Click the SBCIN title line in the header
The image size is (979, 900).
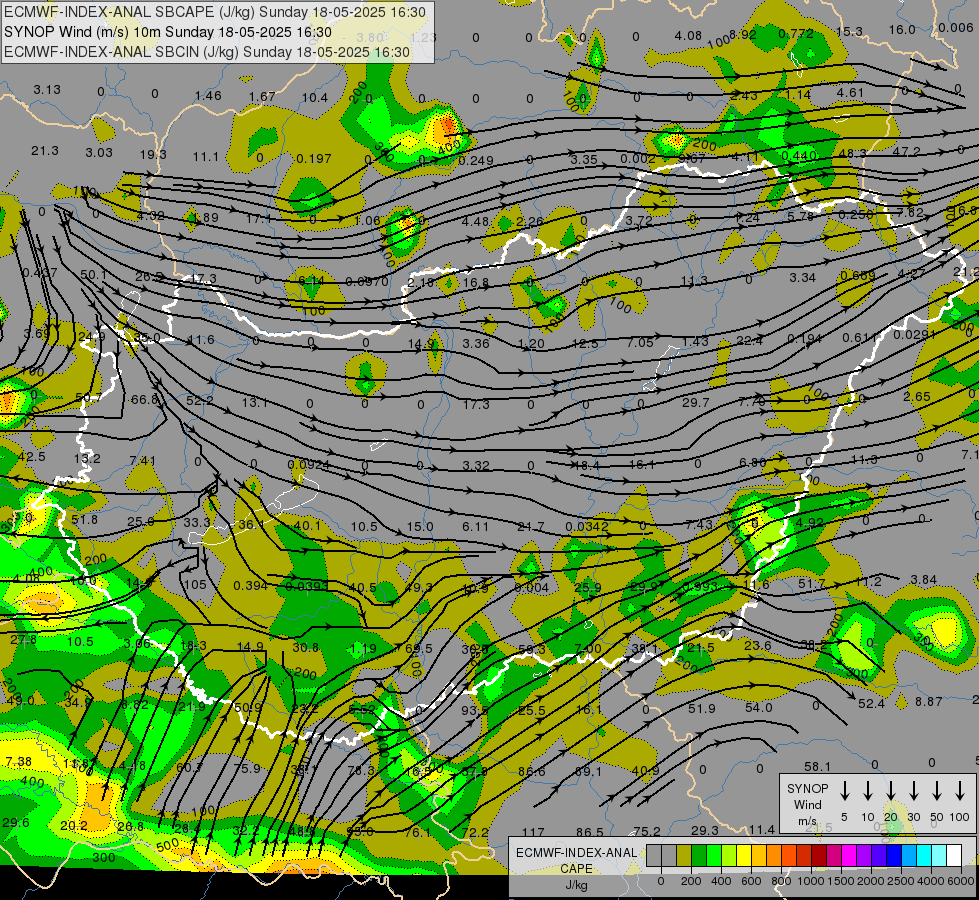pyautogui.click(x=207, y=52)
